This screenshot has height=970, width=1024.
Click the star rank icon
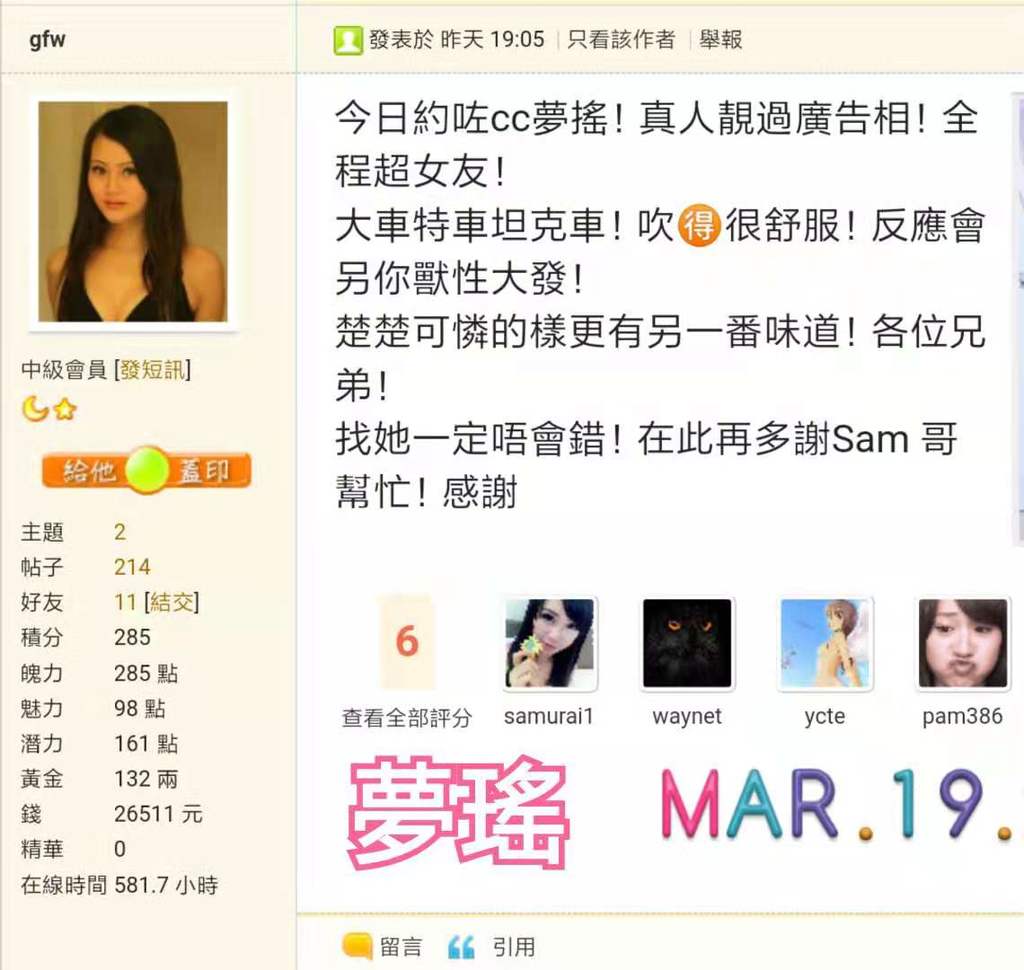65,410
